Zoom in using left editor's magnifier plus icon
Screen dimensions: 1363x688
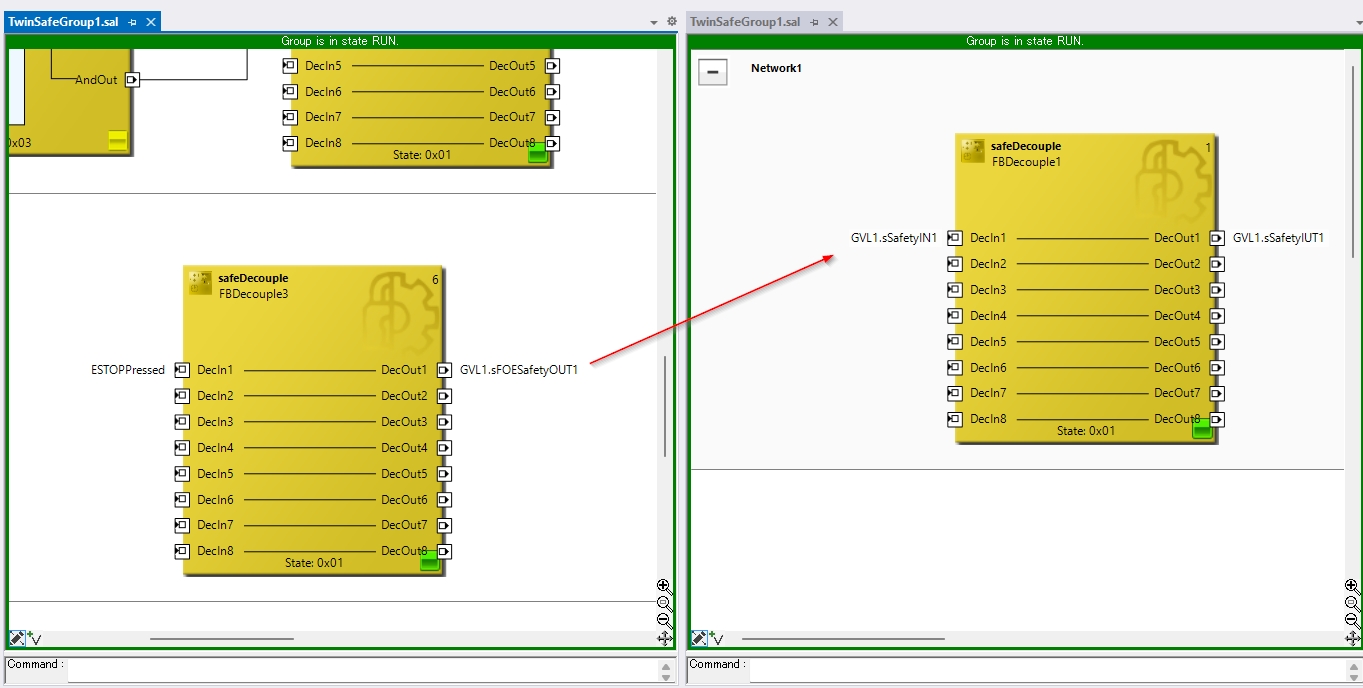point(664,586)
